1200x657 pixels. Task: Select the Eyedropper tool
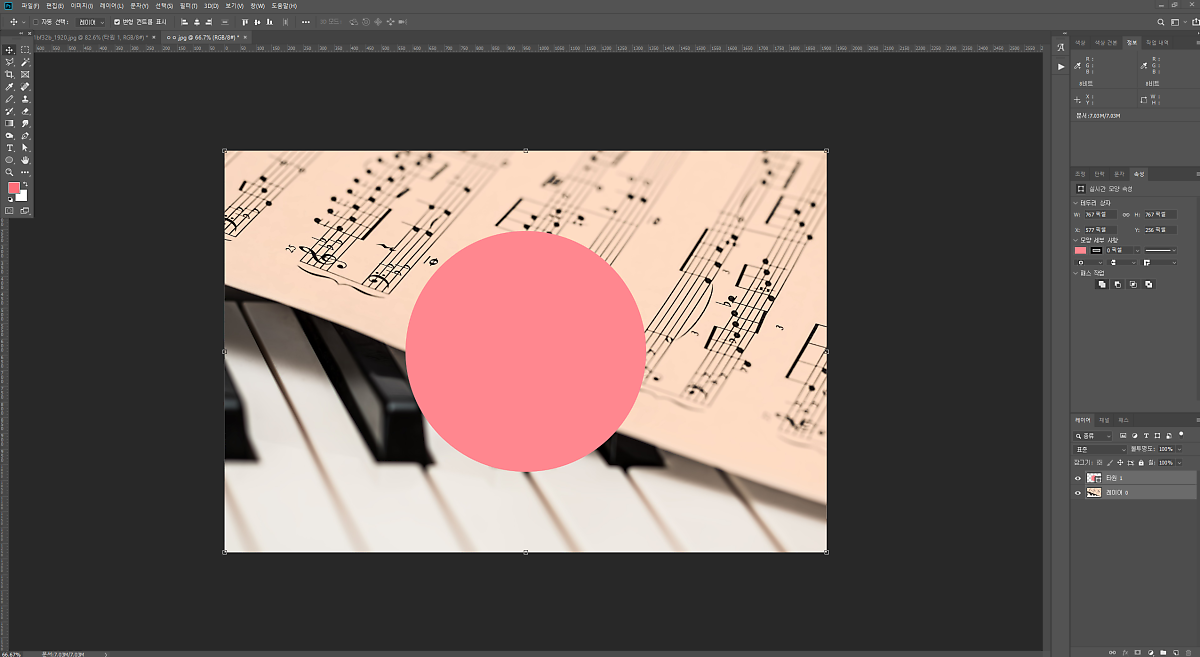10,87
